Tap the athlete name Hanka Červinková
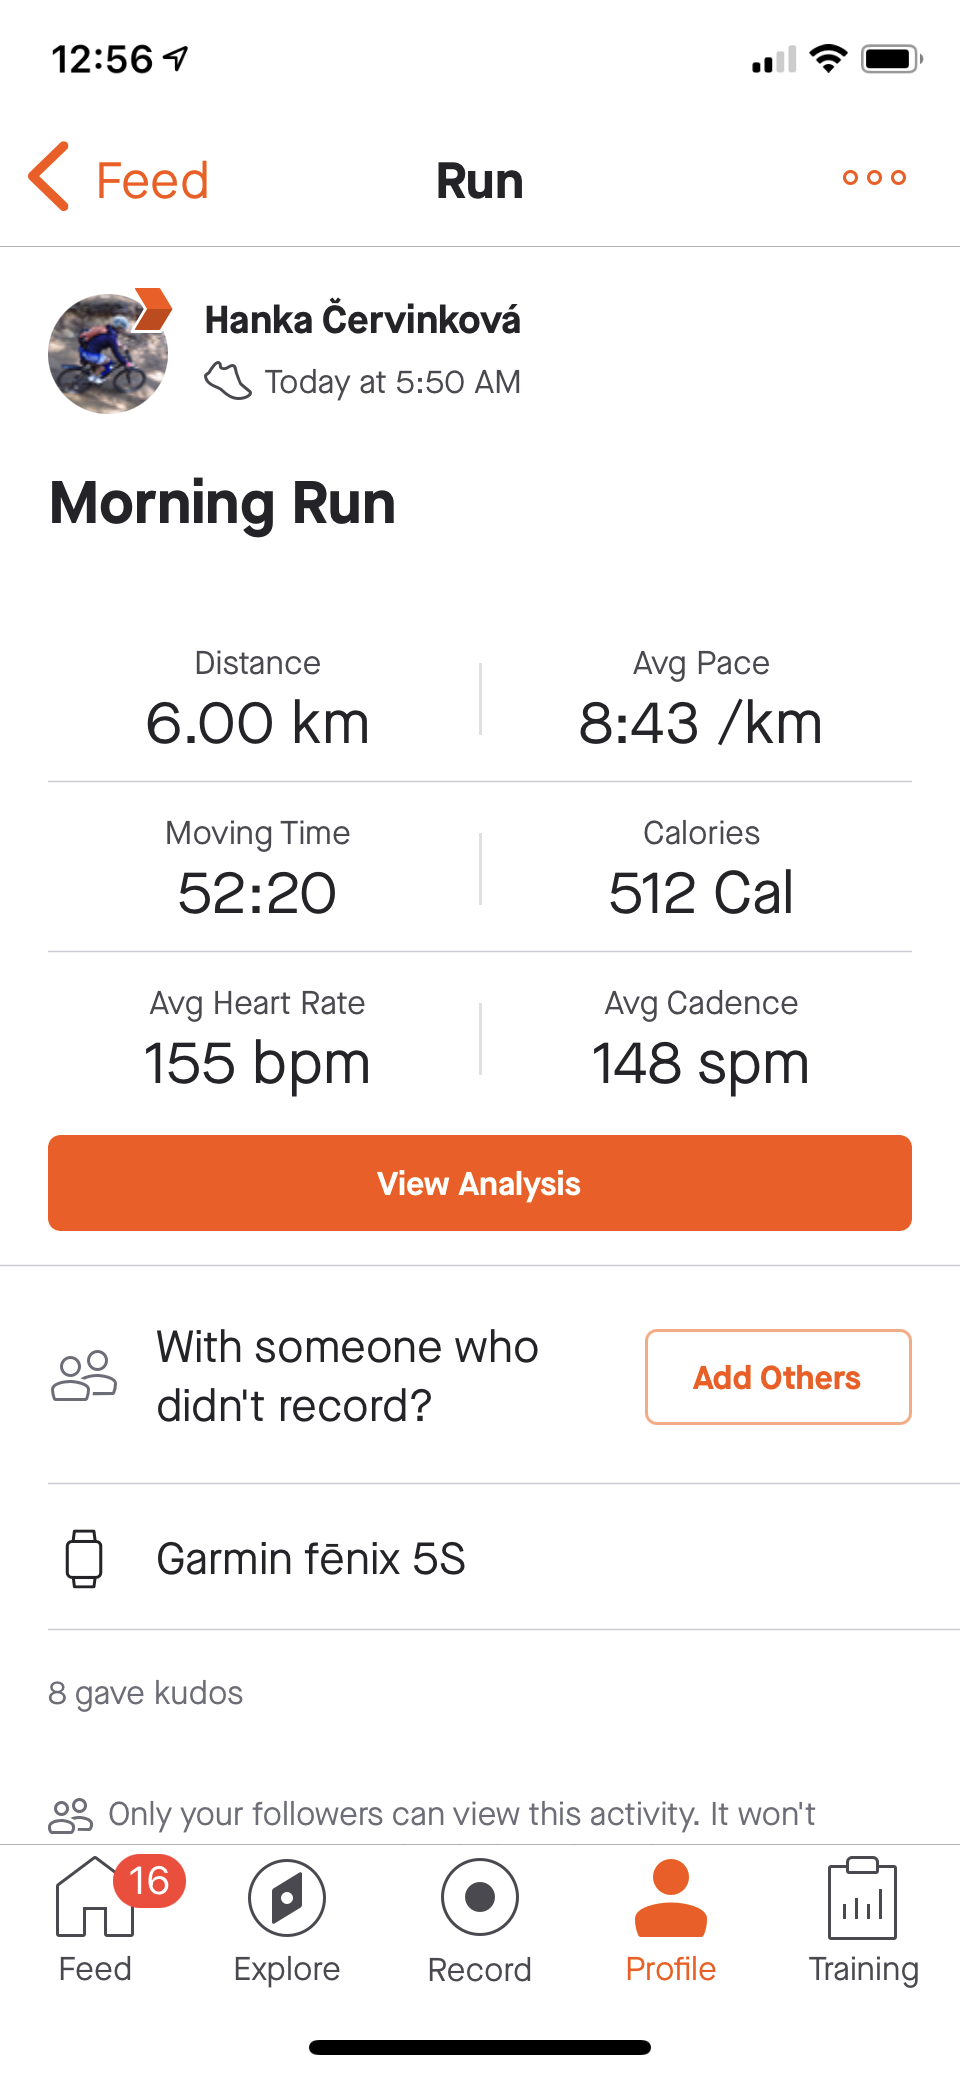The height and width of the screenshot is (2079, 960). tap(362, 320)
